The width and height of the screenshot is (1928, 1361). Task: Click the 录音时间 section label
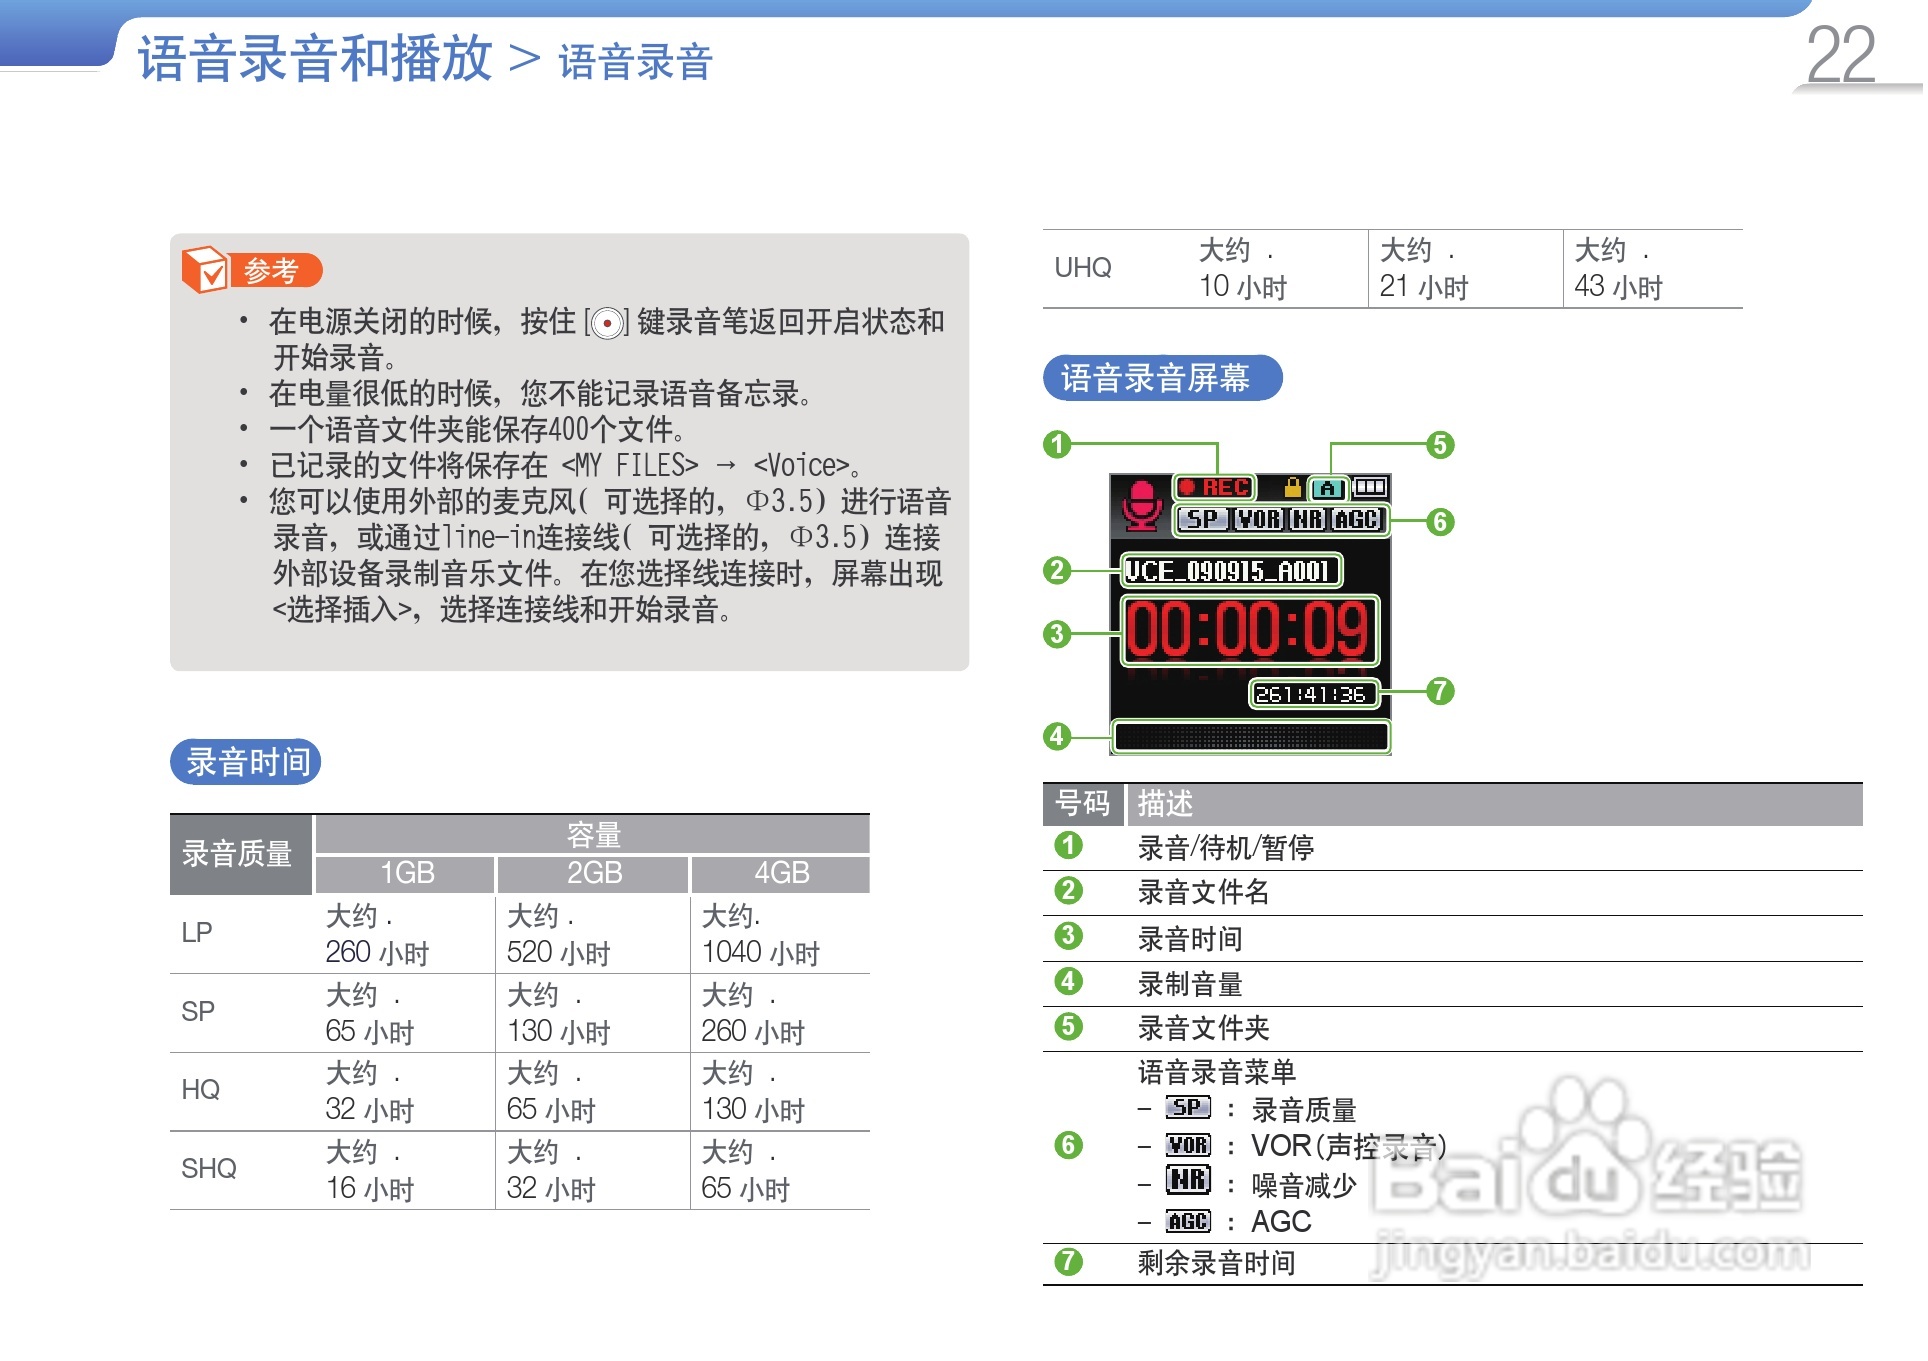[x=246, y=762]
